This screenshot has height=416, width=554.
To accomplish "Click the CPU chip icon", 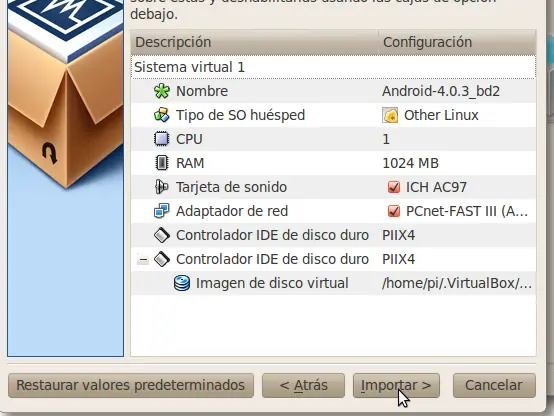I will pyautogui.click(x=162, y=139).
